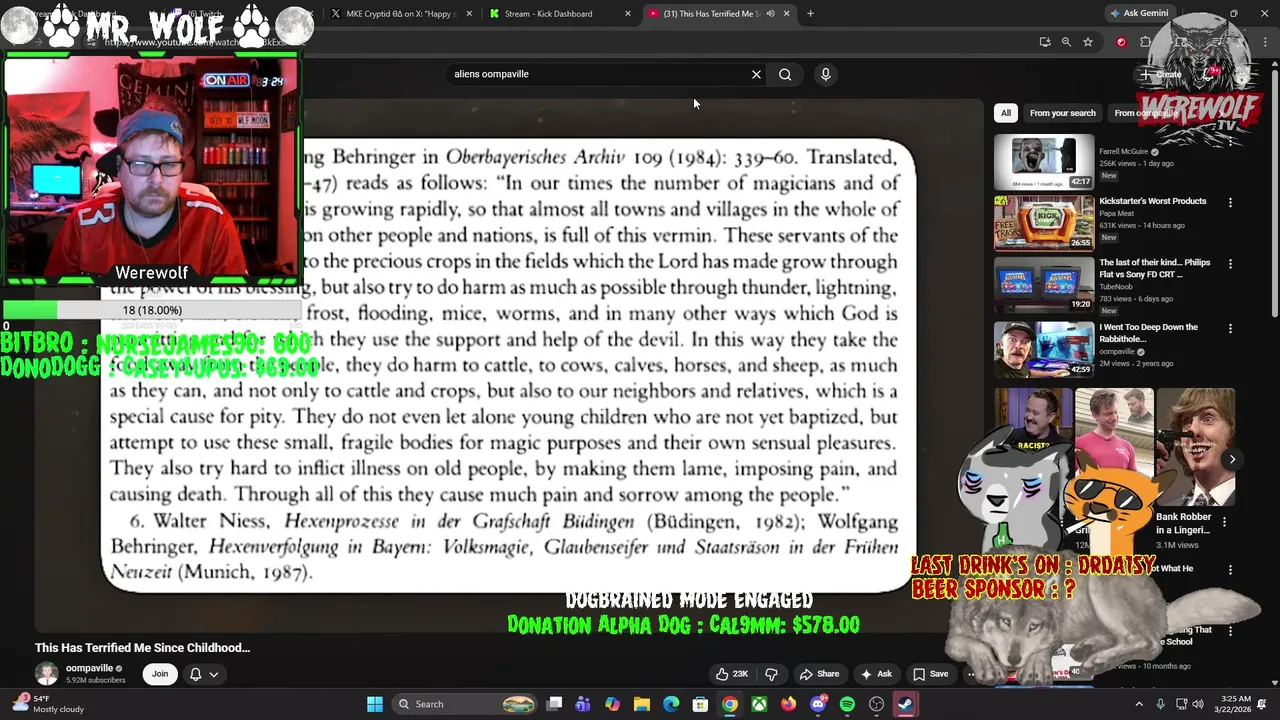Open the clock showing 3:25 AM
This screenshot has width=1280, height=720.
pos(1235,704)
